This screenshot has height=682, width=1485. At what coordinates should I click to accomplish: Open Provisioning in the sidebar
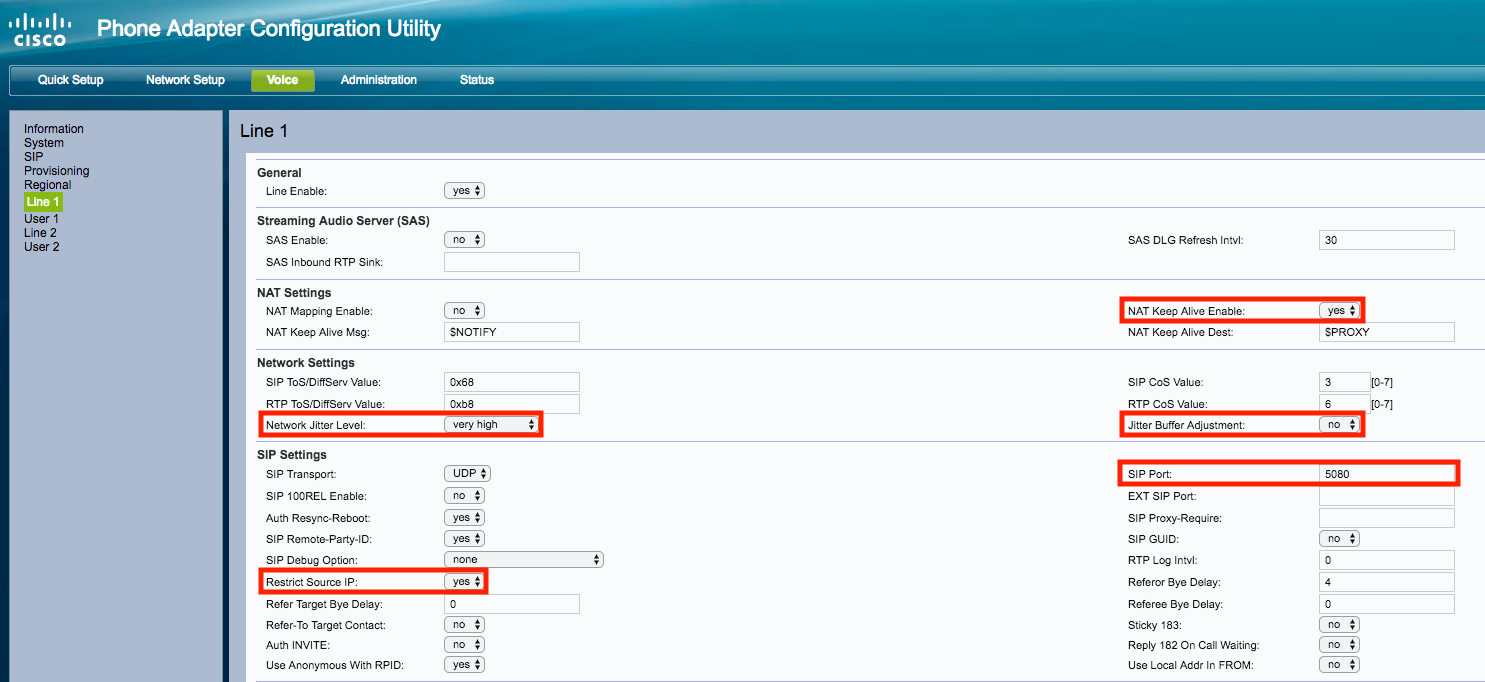tap(57, 171)
